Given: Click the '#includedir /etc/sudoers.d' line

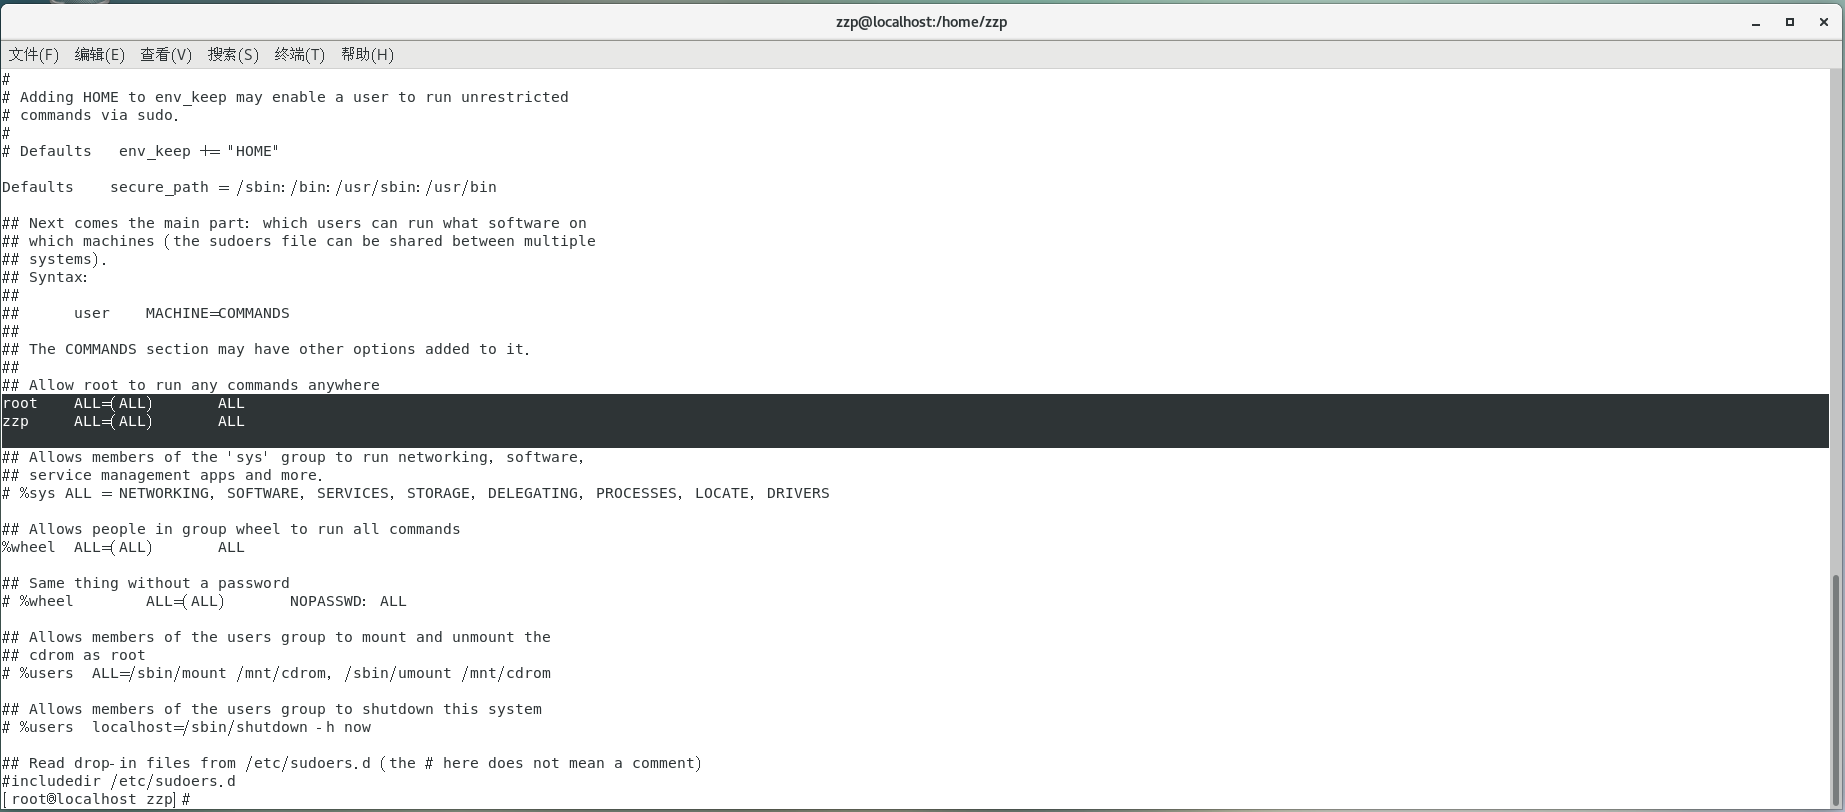Looking at the screenshot, I should [x=119, y=781].
